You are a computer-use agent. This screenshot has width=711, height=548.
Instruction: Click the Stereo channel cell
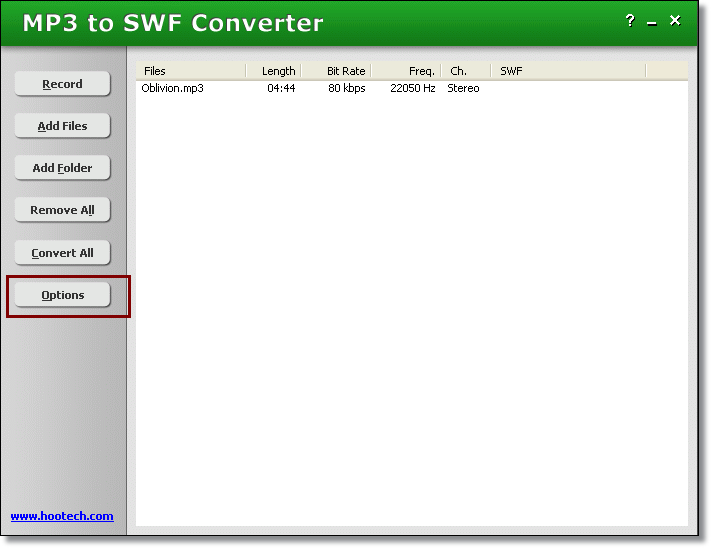click(463, 88)
